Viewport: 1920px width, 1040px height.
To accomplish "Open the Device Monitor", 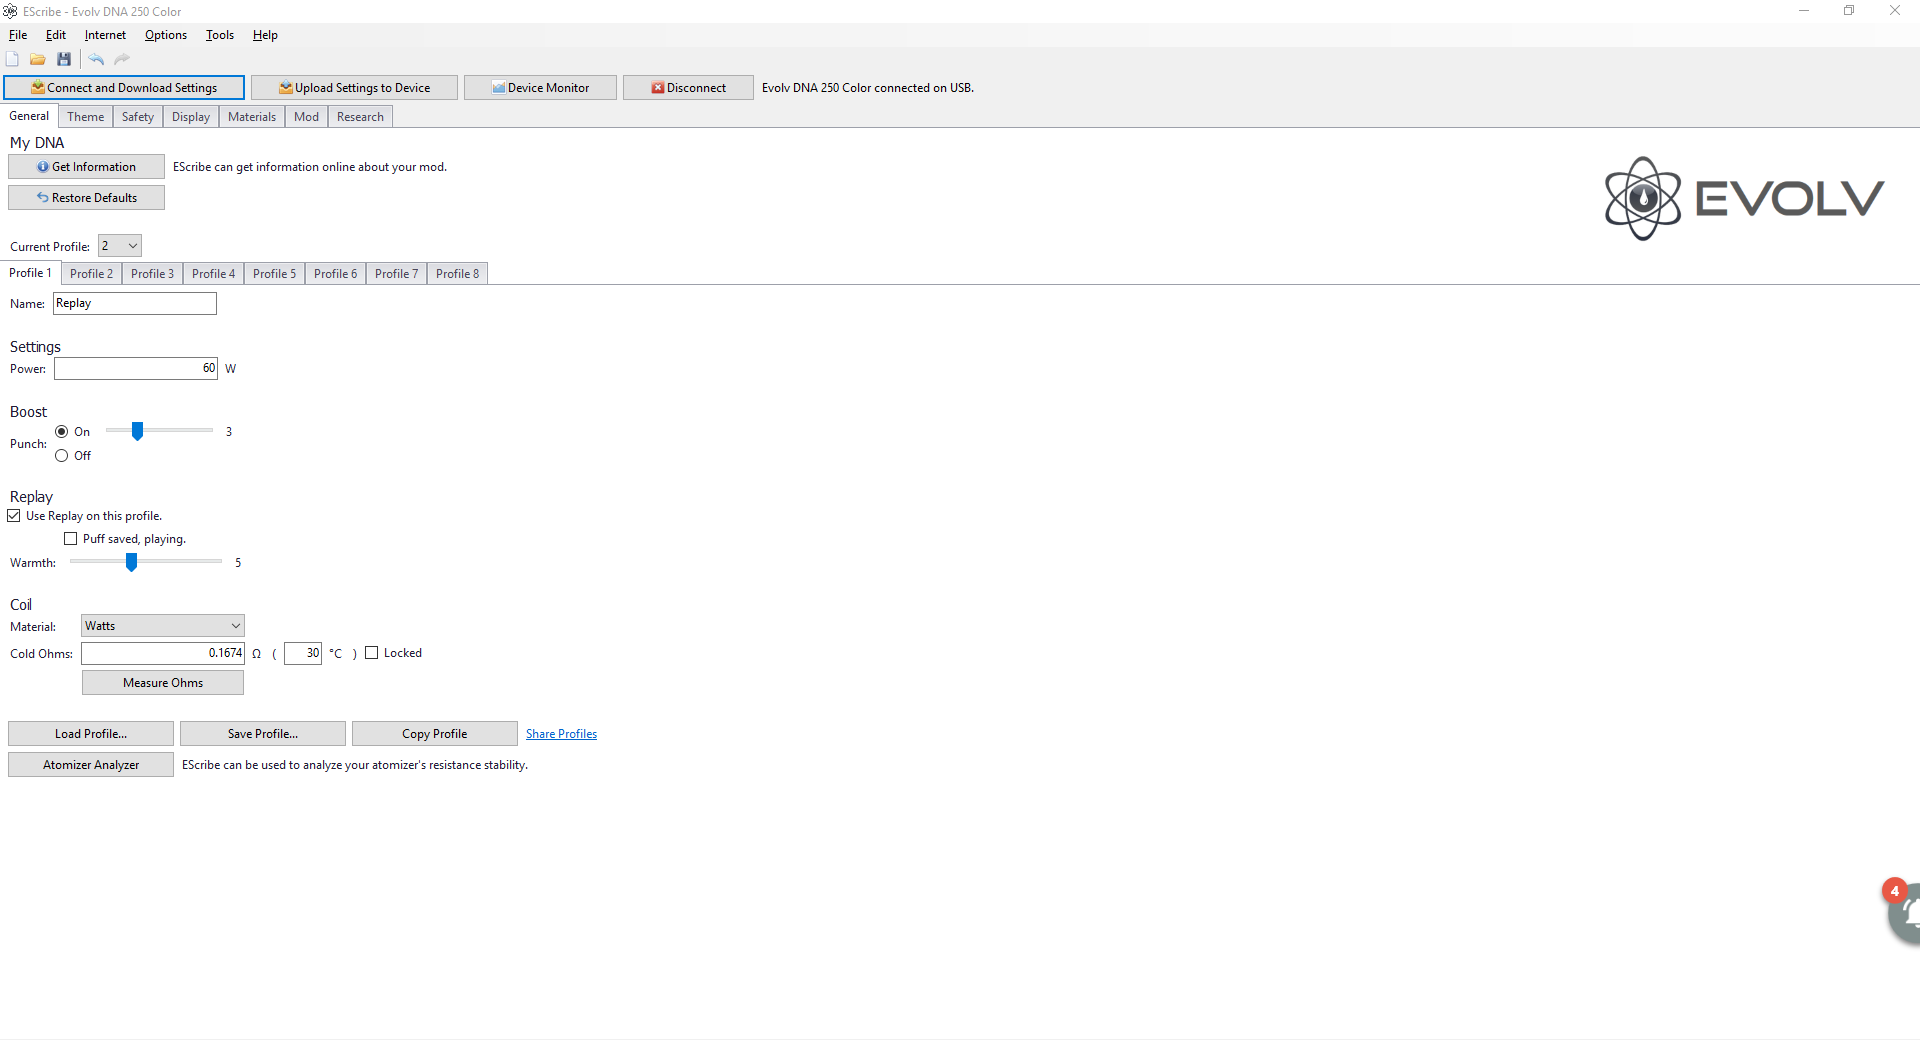I will point(540,88).
